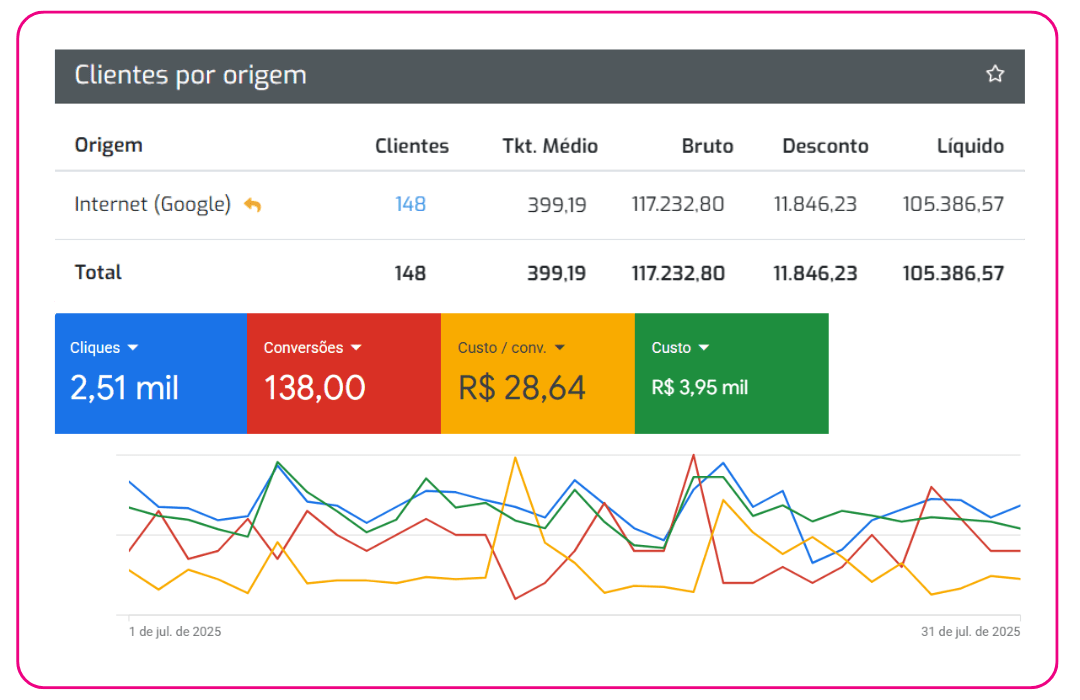Expand the Custo / conv. dropdown arrow
Image resolution: width=1080 pixels, height=700 pixels.
click(559, 348)
